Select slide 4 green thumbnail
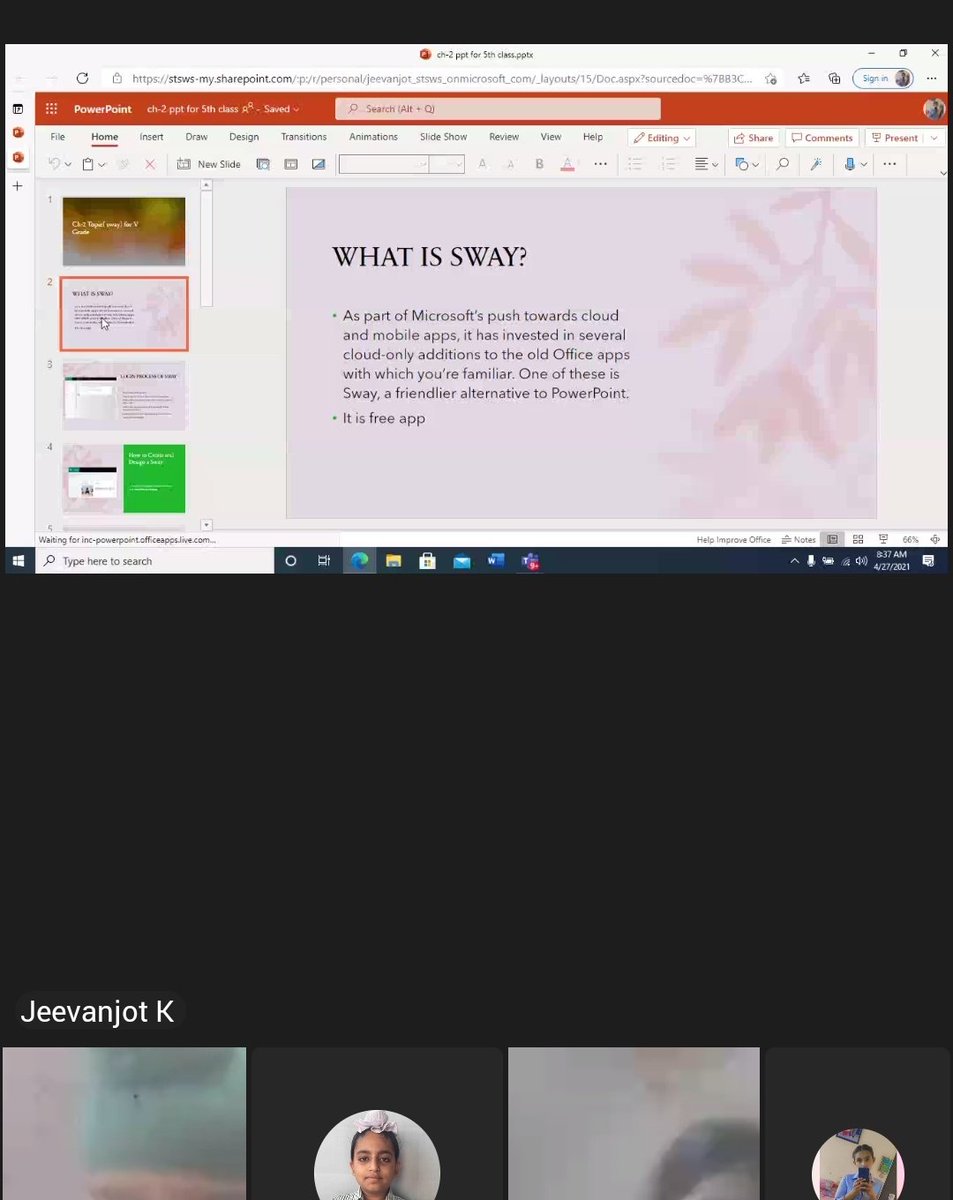 coord(124,478)
